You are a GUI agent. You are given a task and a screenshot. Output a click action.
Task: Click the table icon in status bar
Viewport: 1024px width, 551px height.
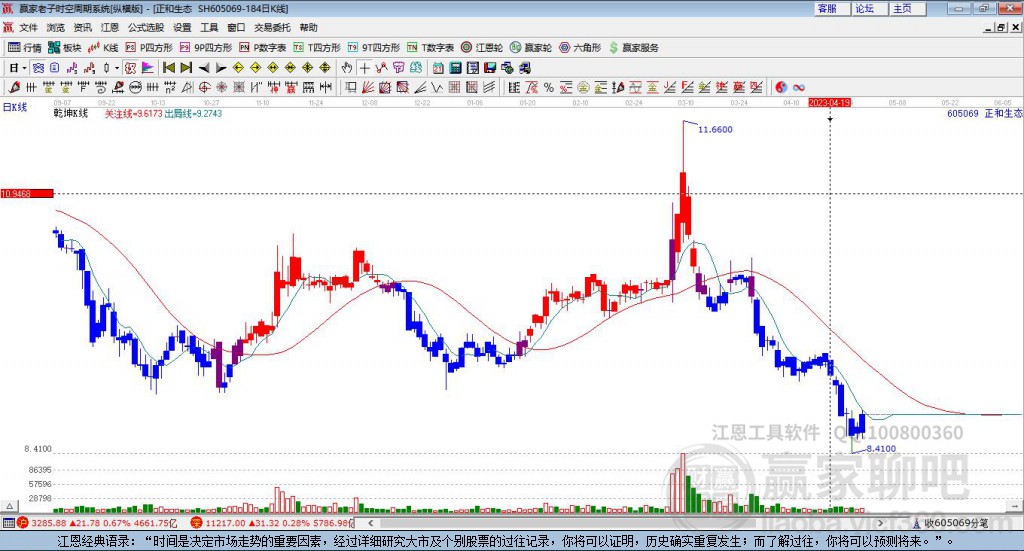(x=8, y=523)
